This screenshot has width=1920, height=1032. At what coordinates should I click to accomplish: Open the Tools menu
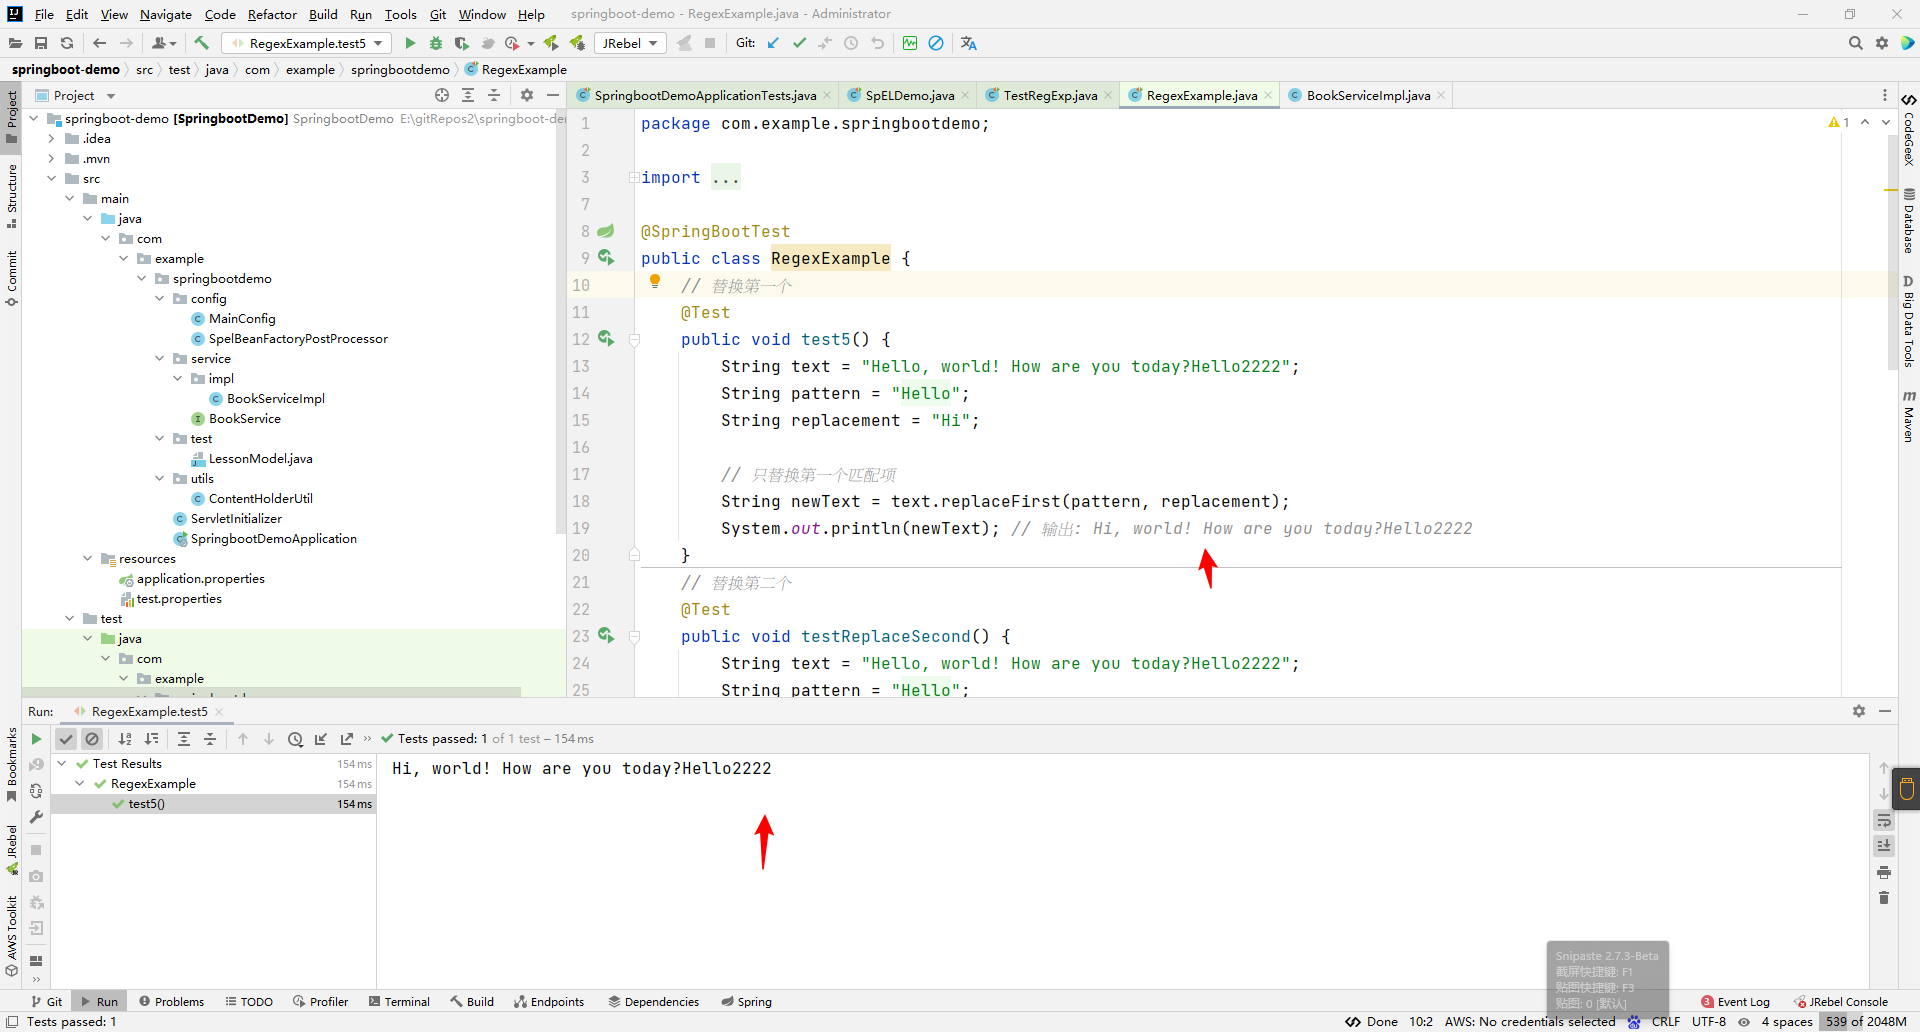400,14
